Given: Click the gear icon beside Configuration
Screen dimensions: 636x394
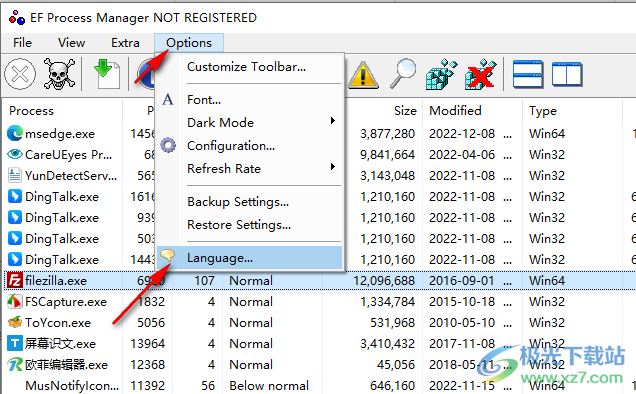Looking at the screenshot, I should 168,145.
